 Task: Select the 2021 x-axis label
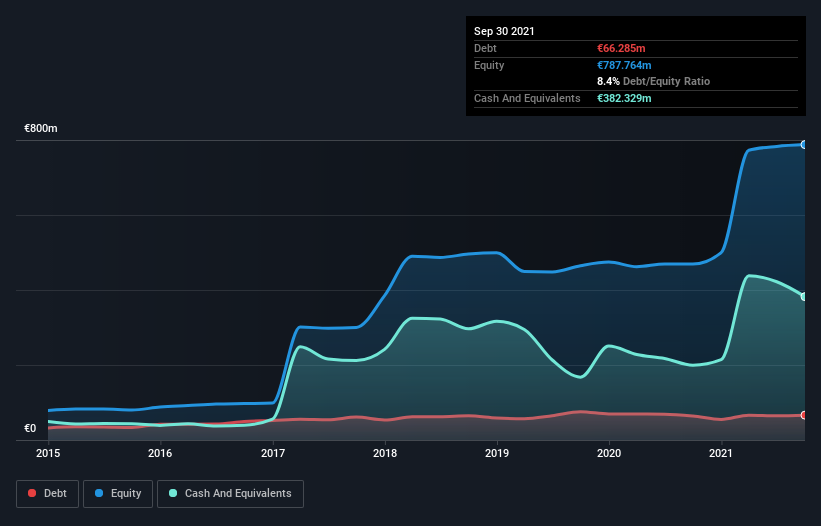coord(720,453)
